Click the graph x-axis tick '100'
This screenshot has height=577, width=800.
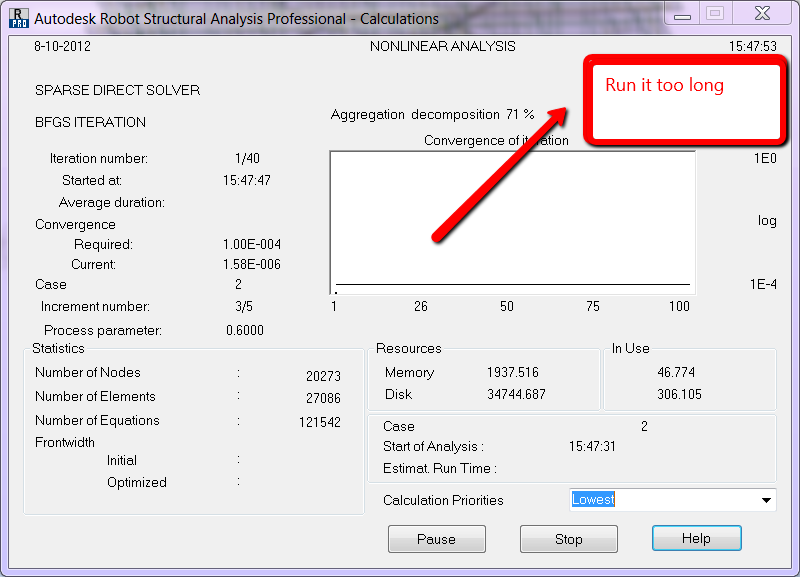[x=679, y=306]
